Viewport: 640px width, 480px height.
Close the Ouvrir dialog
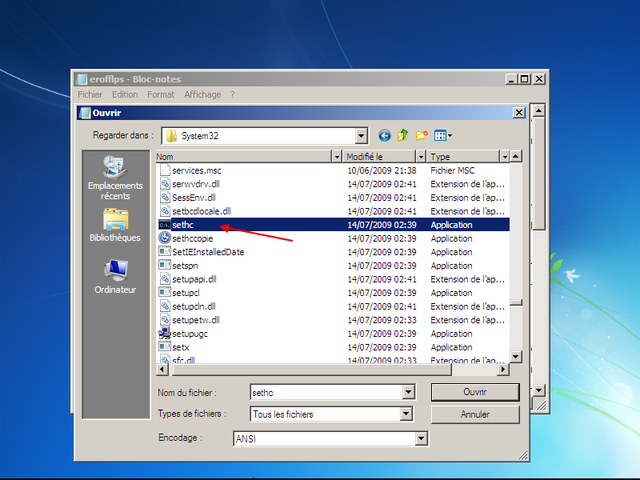[x=519, y=113]
